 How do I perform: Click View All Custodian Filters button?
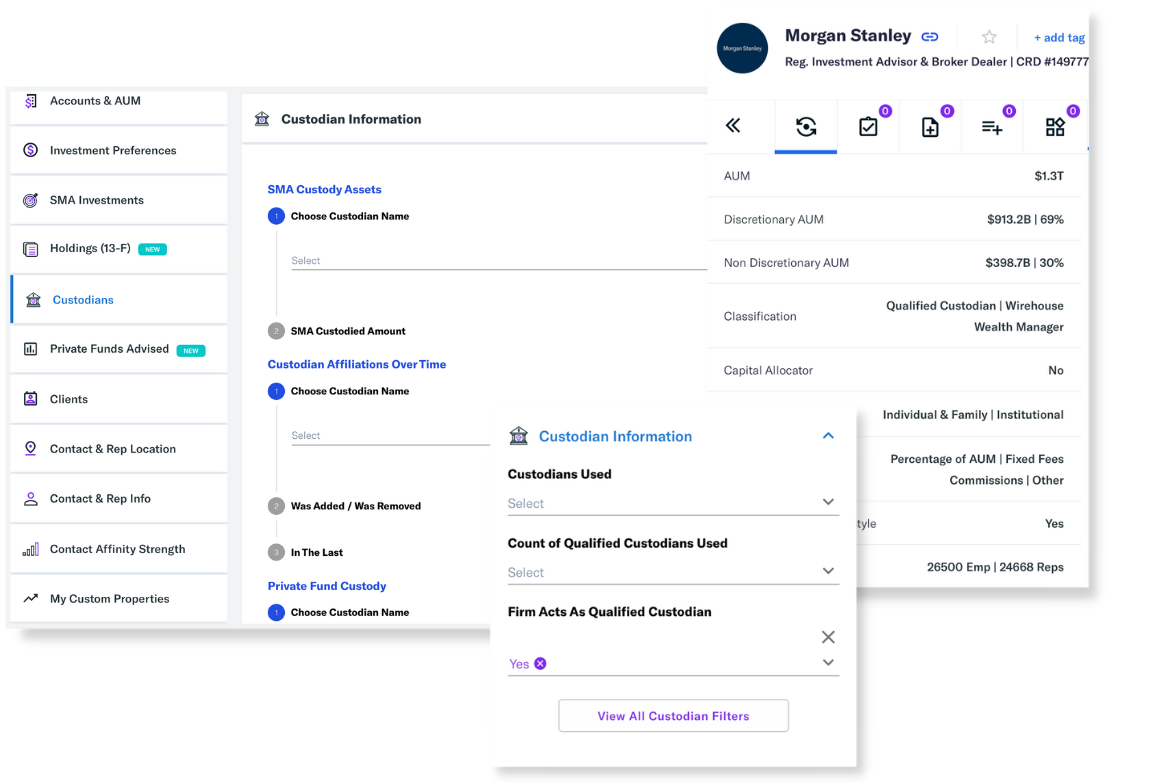[x=673, y=716]
